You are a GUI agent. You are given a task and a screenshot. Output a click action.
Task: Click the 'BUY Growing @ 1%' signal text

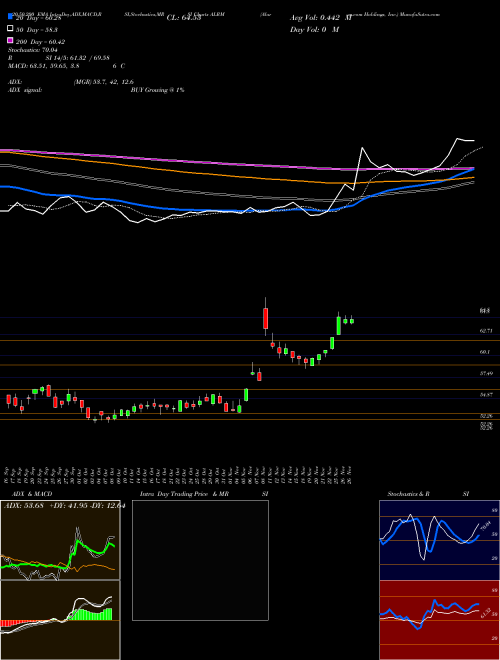coord(157,90)
